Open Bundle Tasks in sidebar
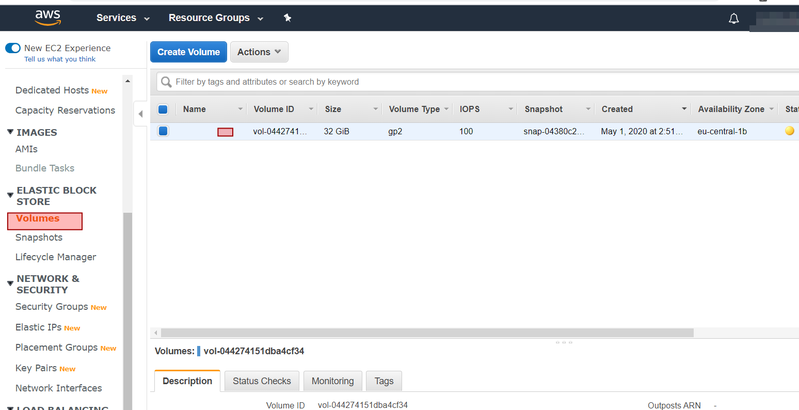Image resolution: width=799 pixels, height=410 pixels. [x=45, y=168]
